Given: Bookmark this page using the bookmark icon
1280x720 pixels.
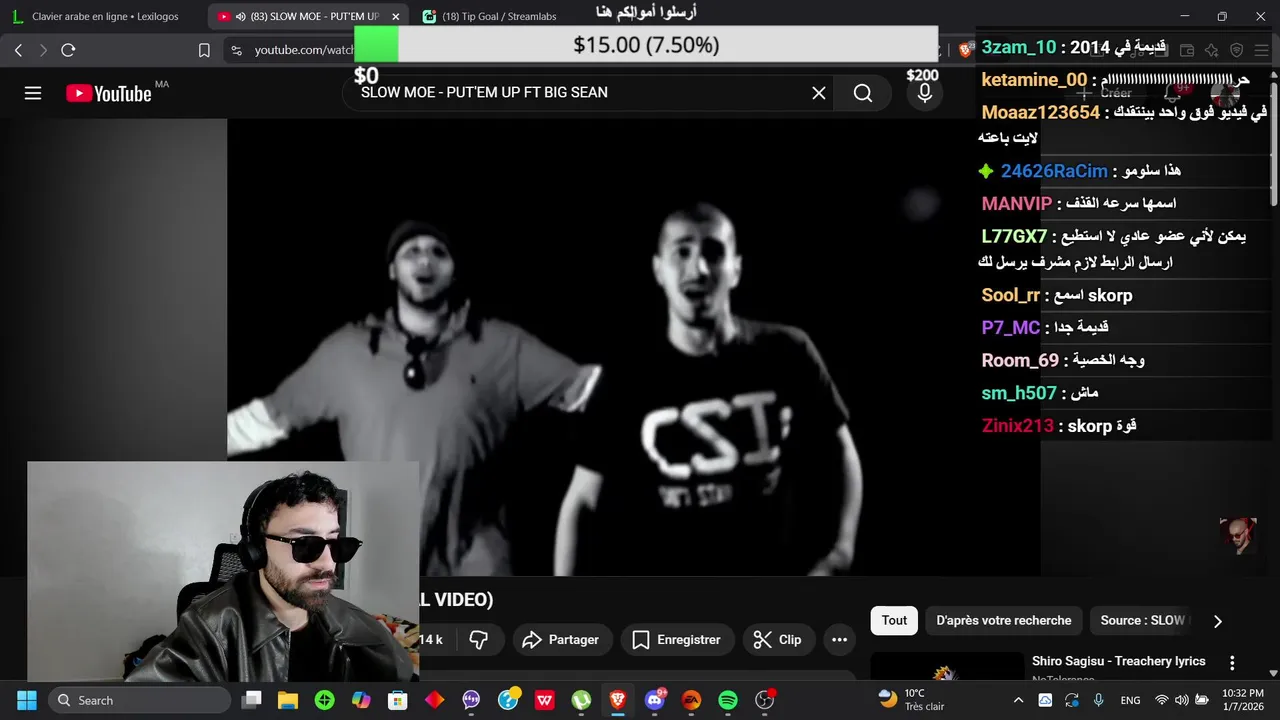Looking at the screenshot, I should pos(204,50).
